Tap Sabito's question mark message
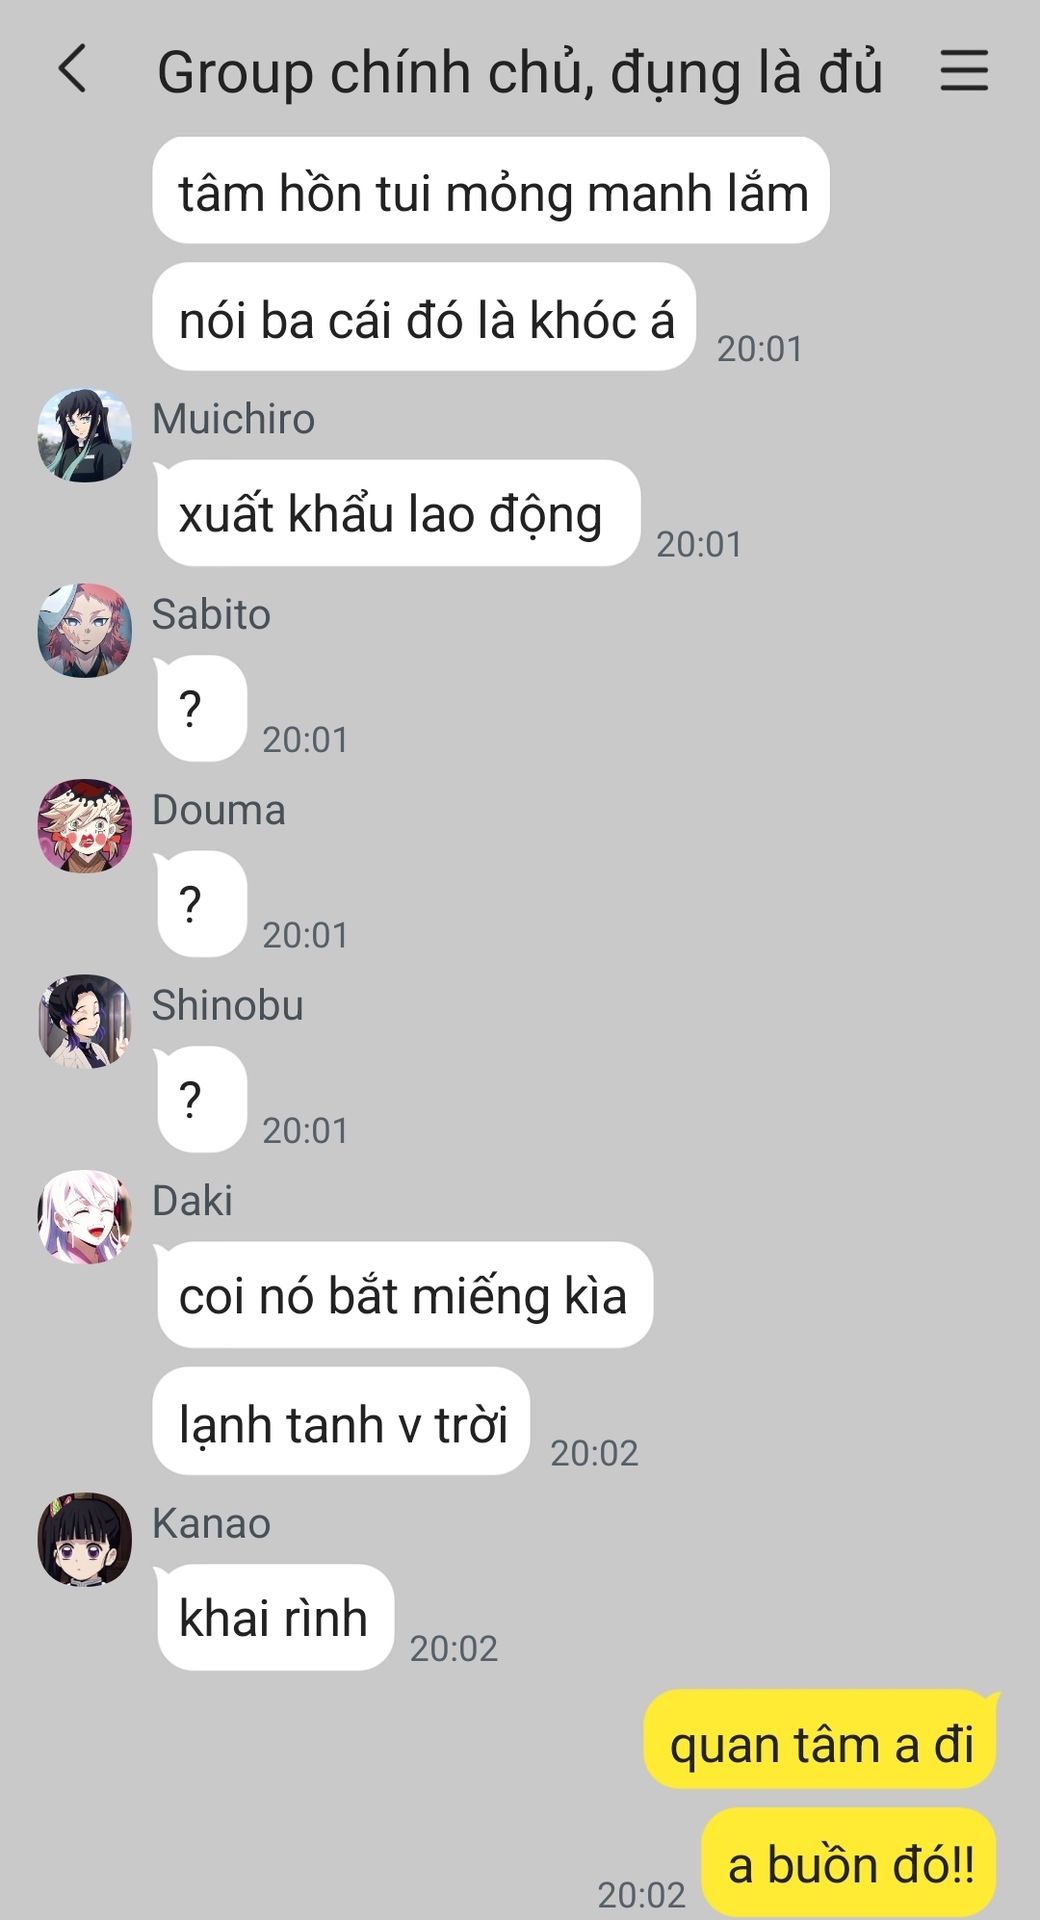The width and height of the screenshot is (1040, 1920). pyautogui.click(x=200, y=708)
